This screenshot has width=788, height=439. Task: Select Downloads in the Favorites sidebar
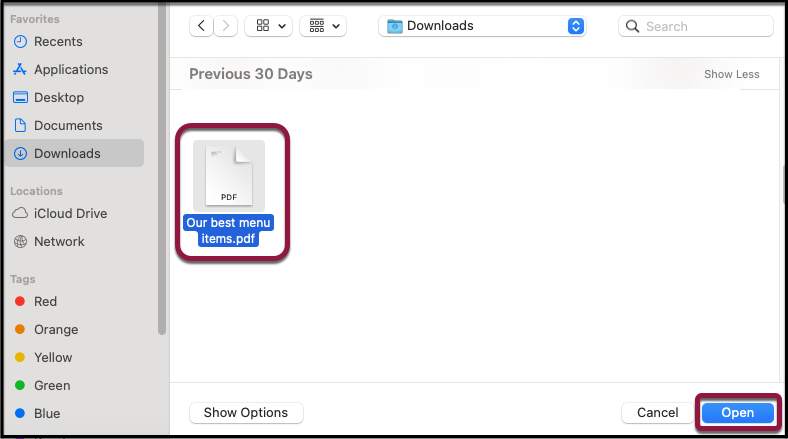(67, 153)
